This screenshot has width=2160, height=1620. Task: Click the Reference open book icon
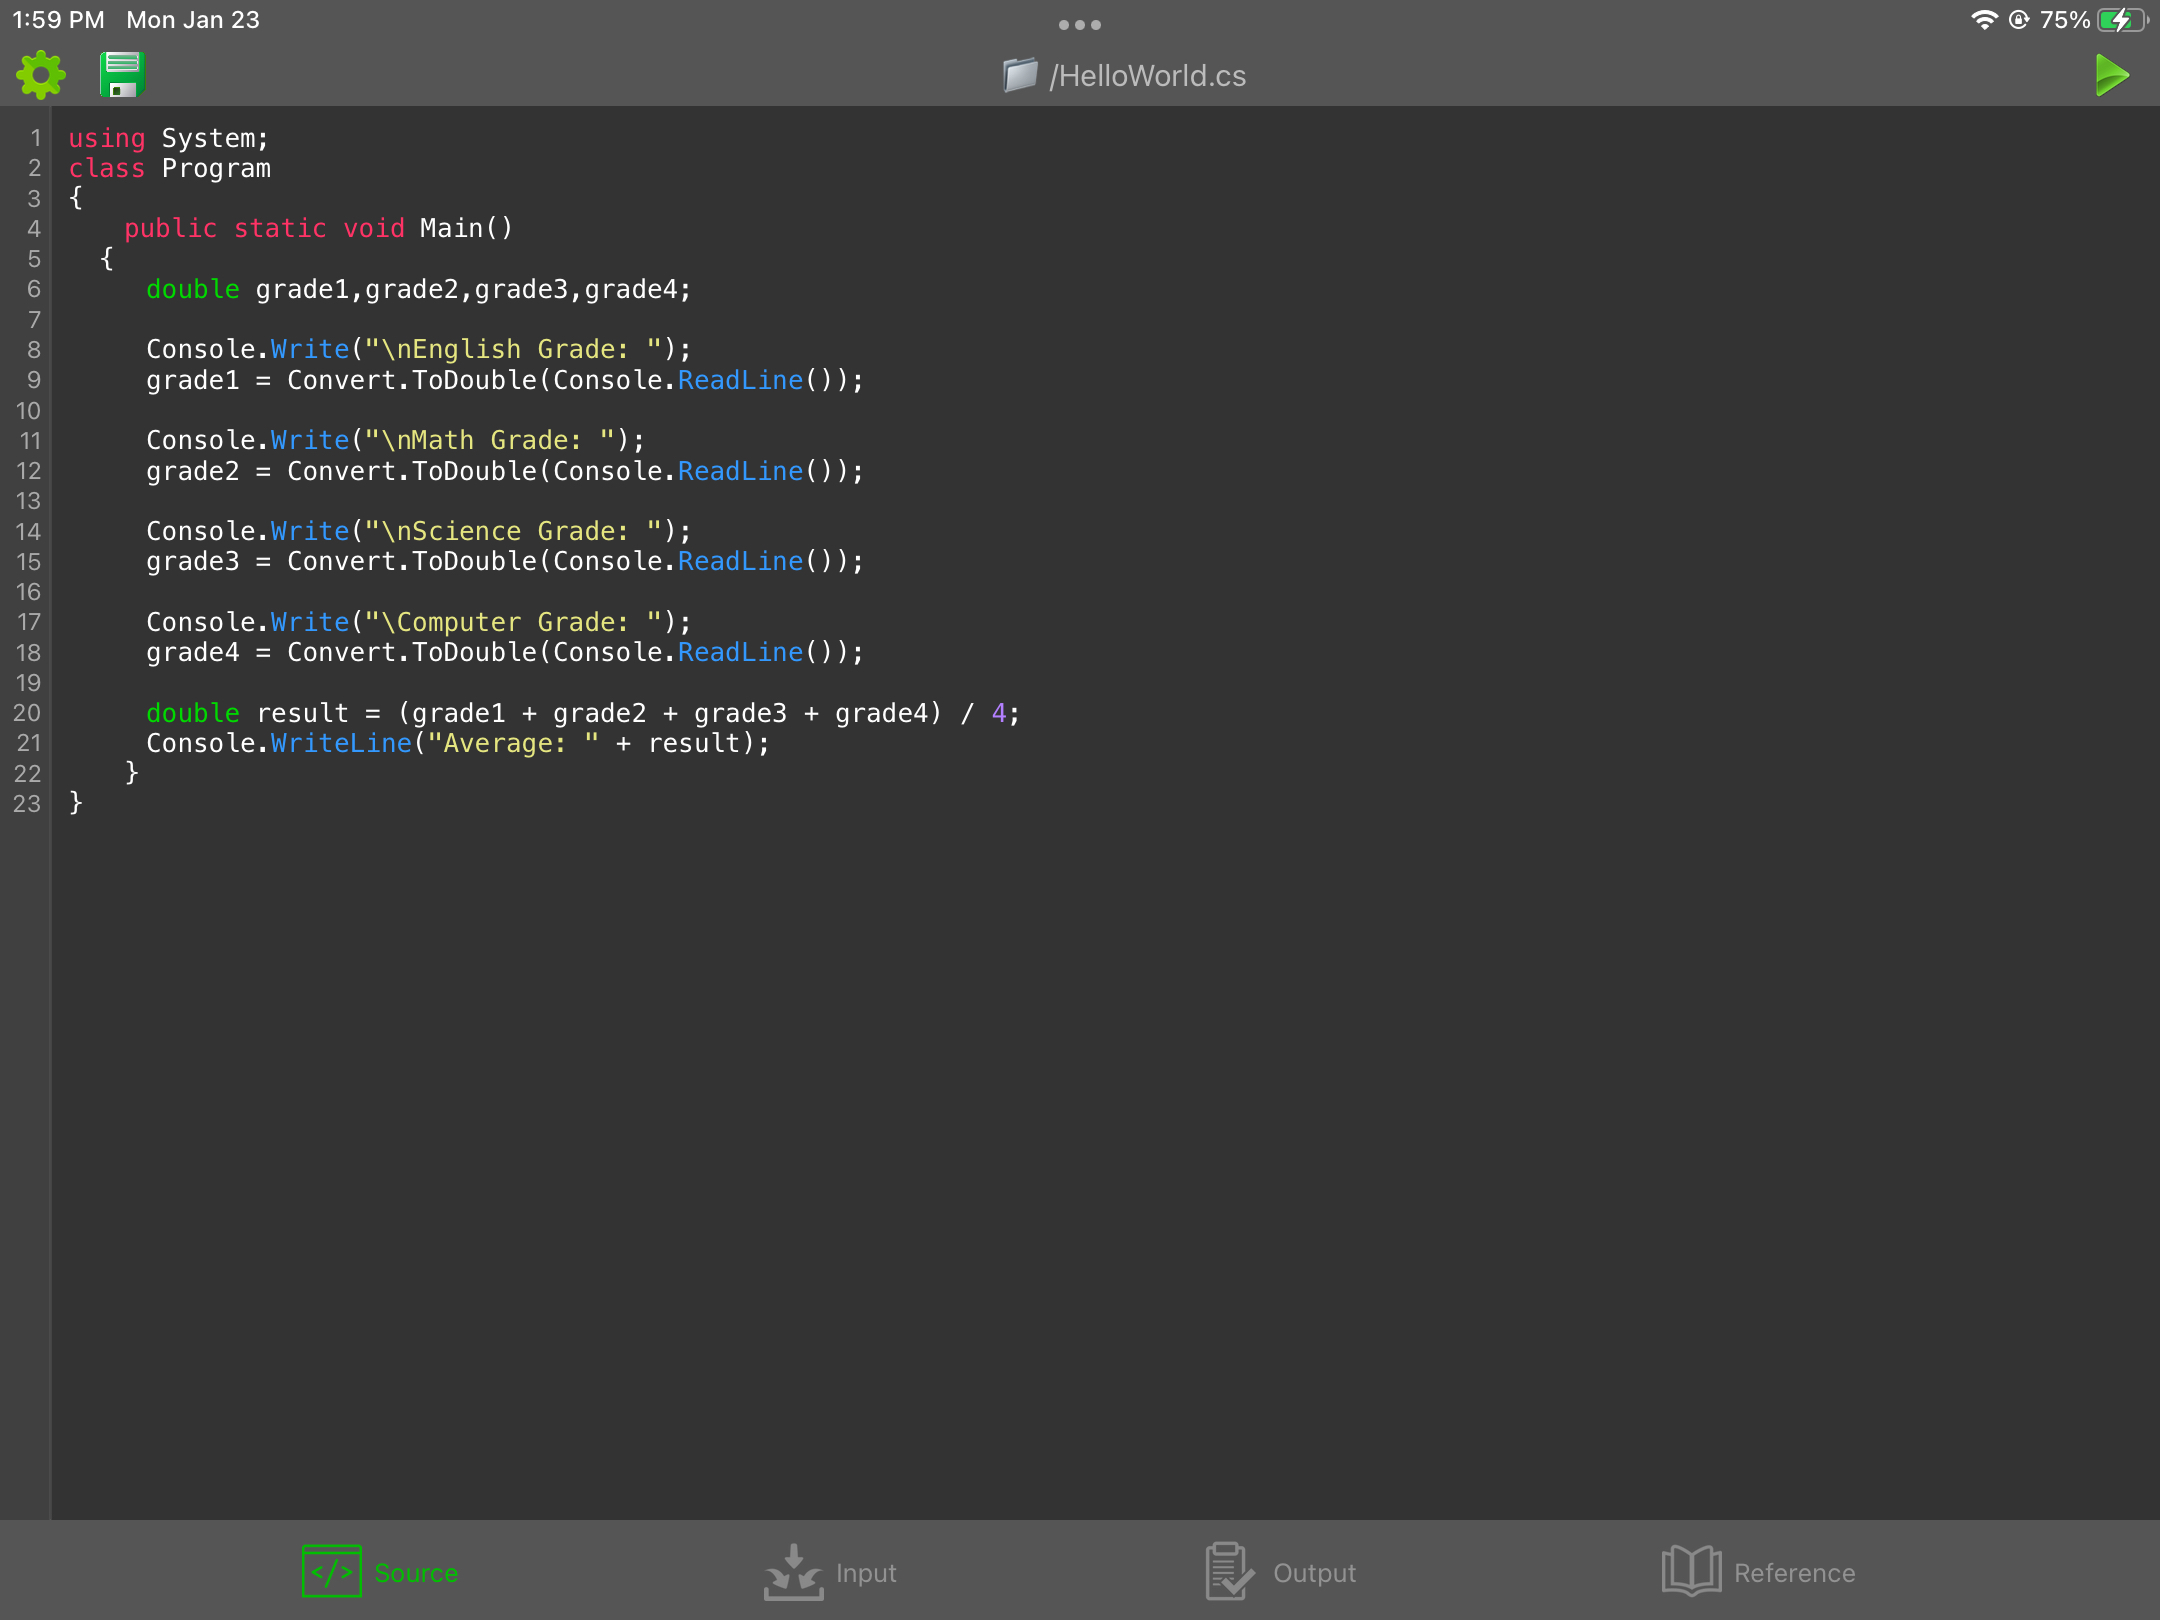coord(1691,1571)
